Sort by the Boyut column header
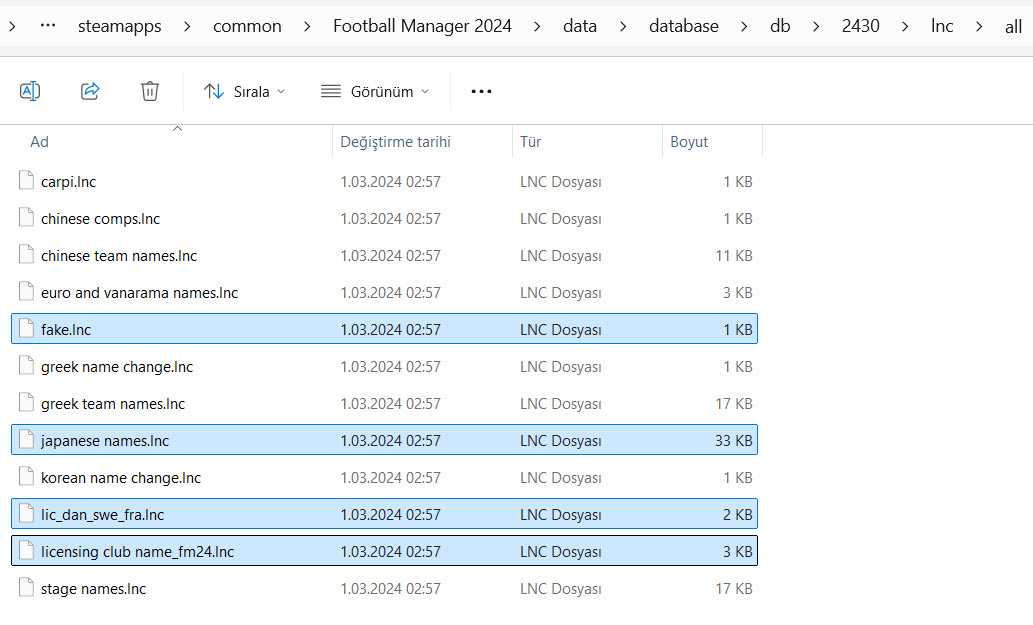 [689, 142]
